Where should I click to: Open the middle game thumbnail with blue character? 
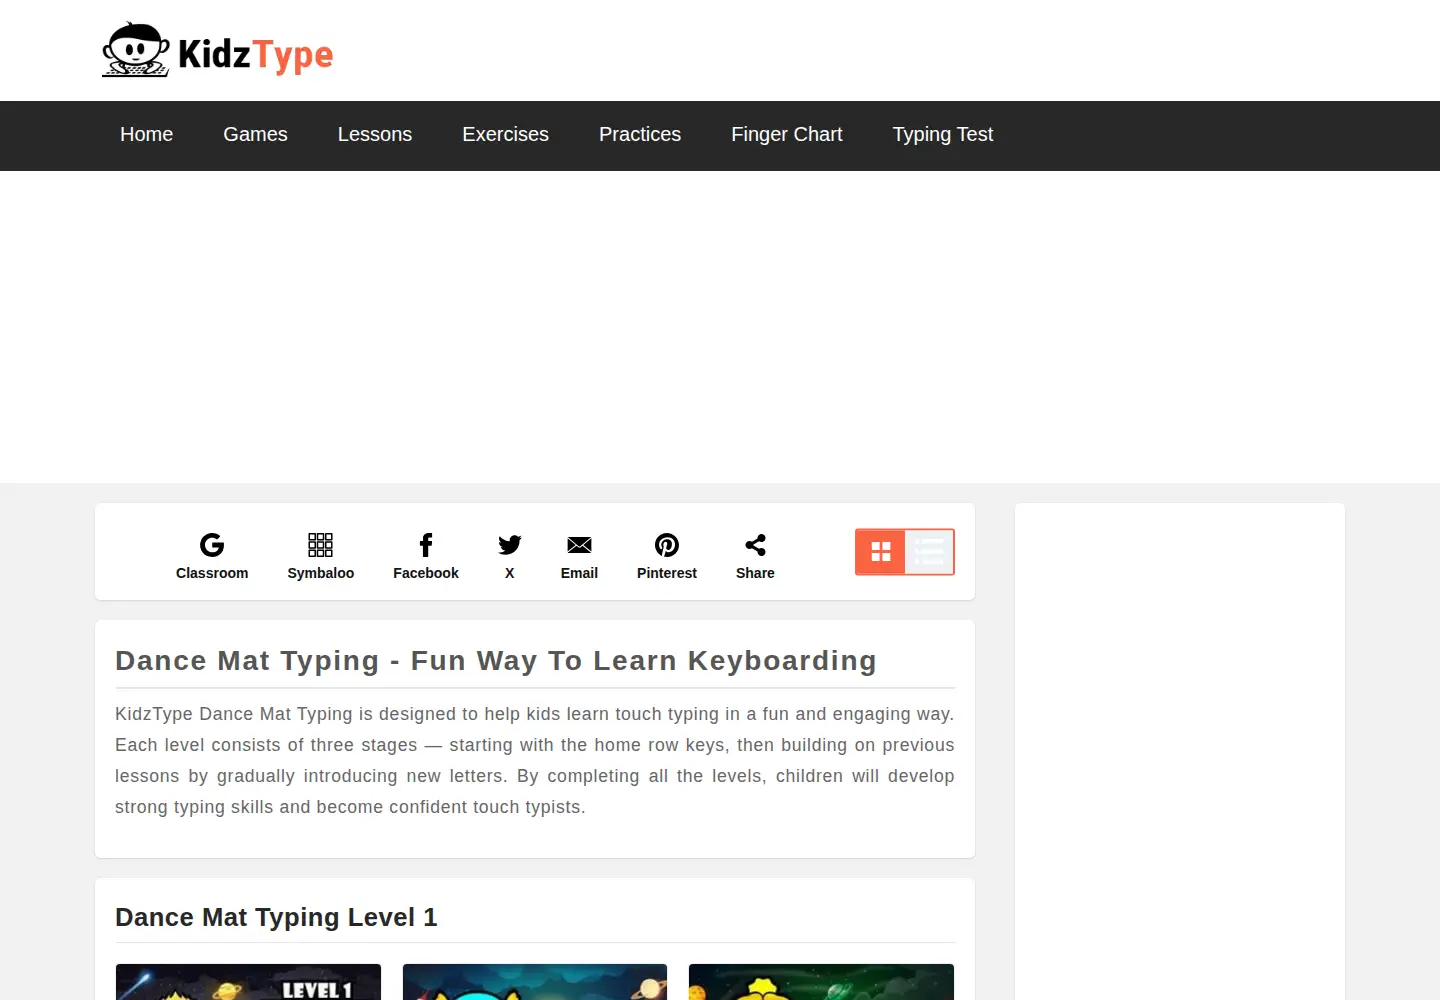[535, 982]
